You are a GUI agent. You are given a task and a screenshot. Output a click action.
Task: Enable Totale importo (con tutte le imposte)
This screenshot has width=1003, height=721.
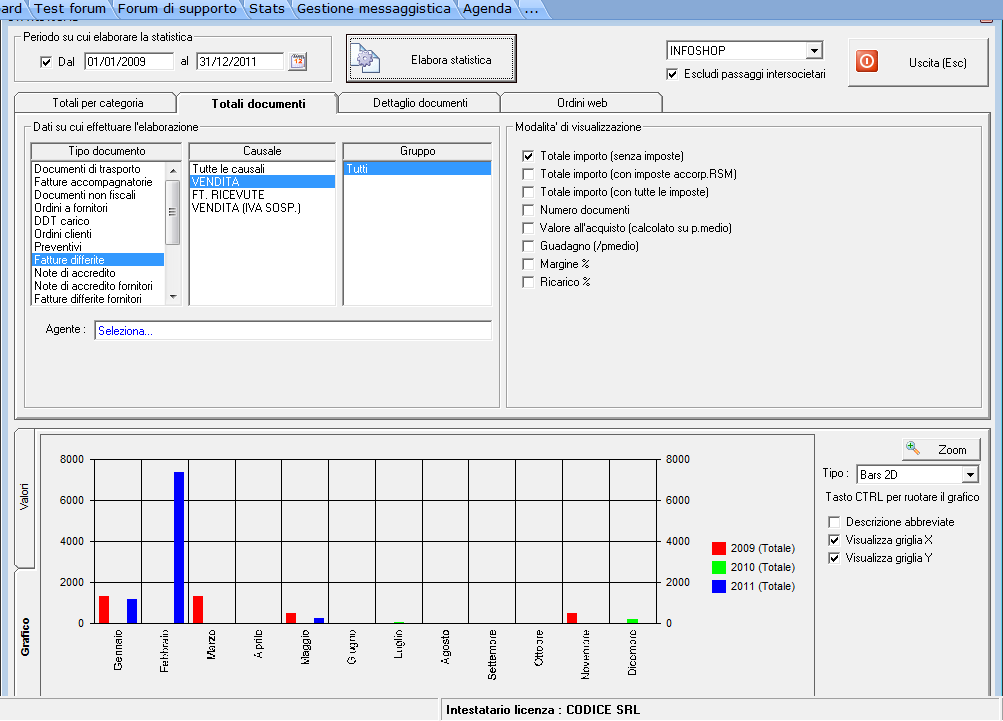pos(528,192)
